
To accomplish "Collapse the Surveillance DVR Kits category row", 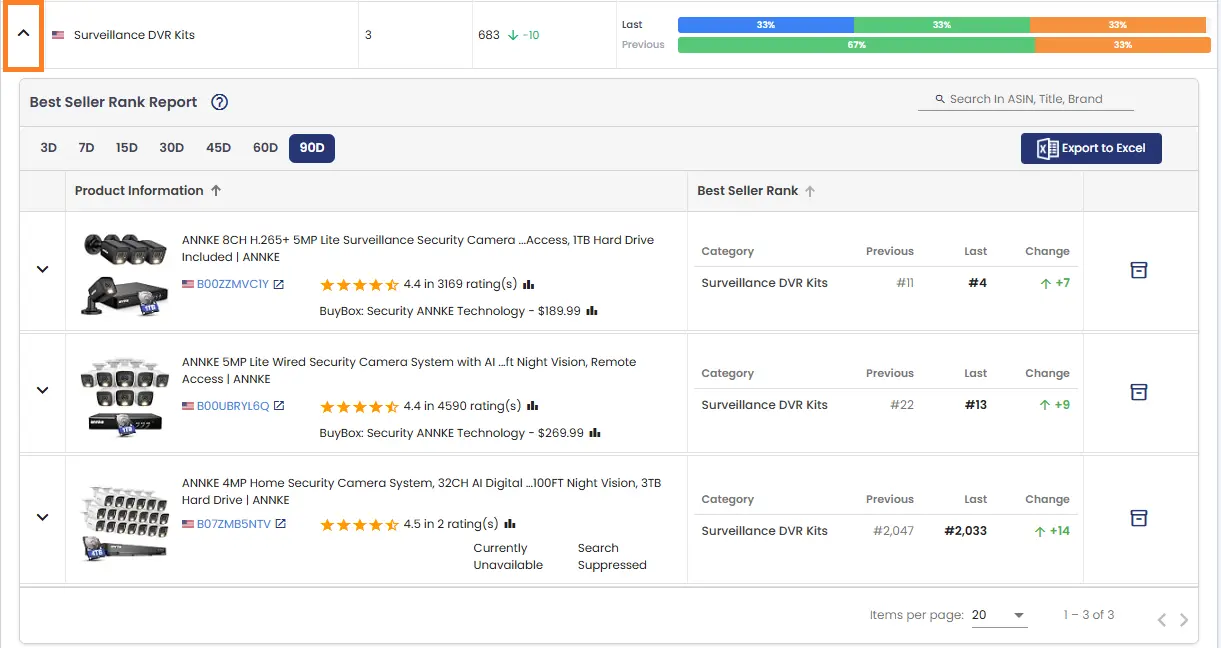I will pos(24,35).
